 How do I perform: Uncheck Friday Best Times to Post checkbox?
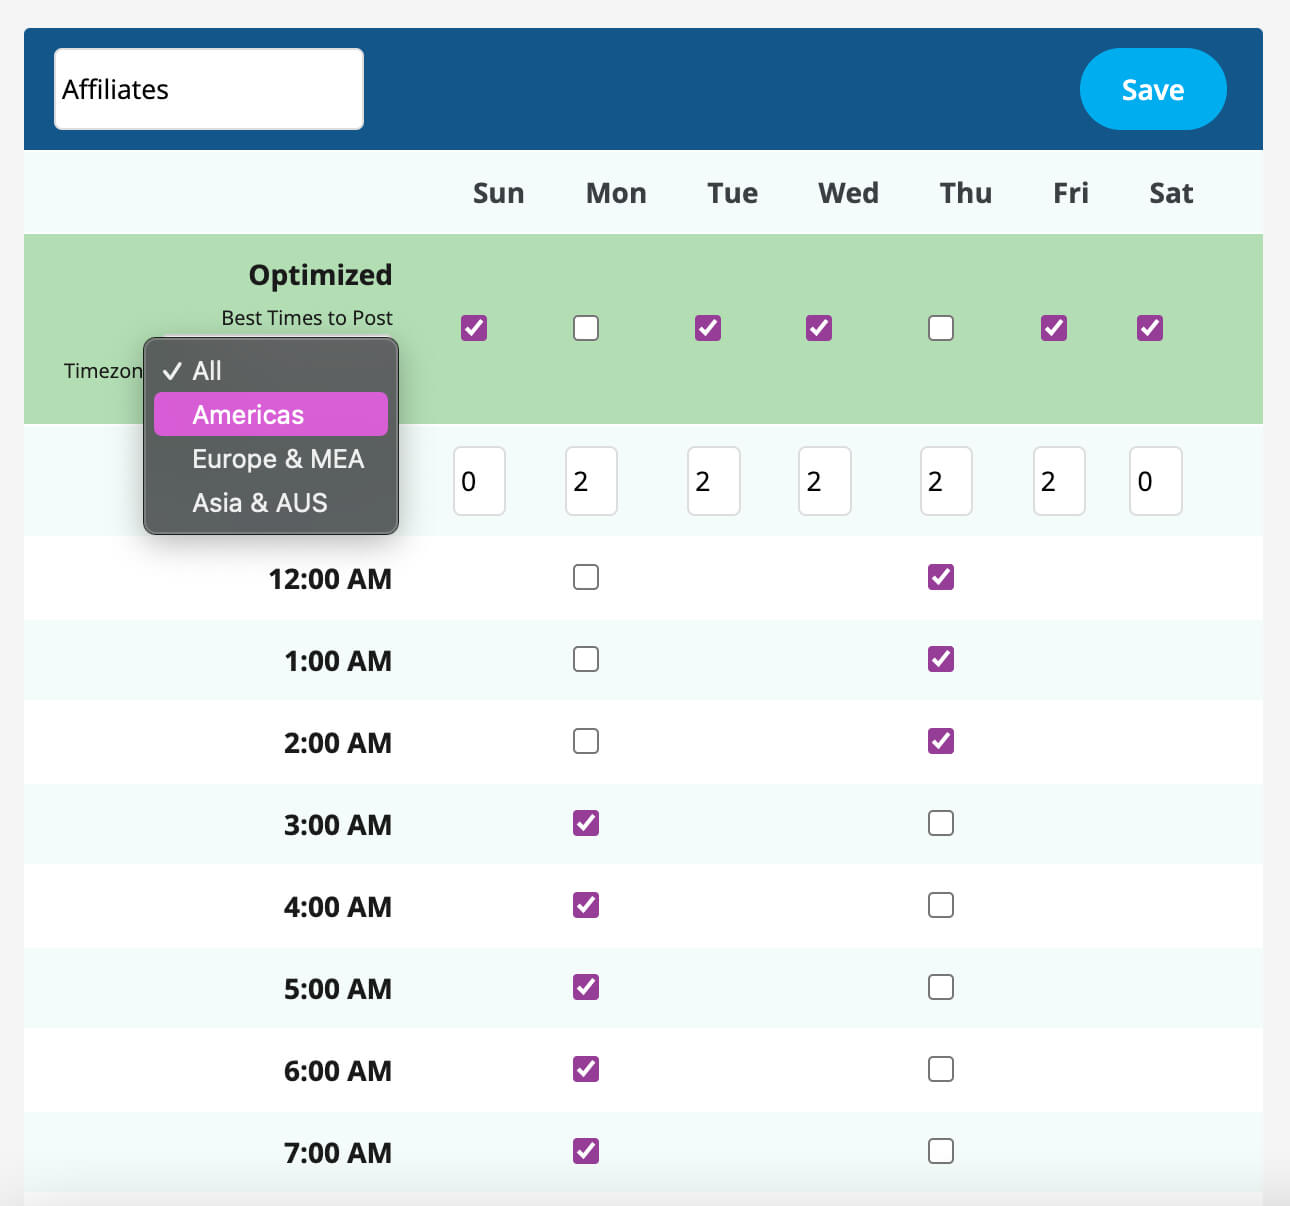1054,328
